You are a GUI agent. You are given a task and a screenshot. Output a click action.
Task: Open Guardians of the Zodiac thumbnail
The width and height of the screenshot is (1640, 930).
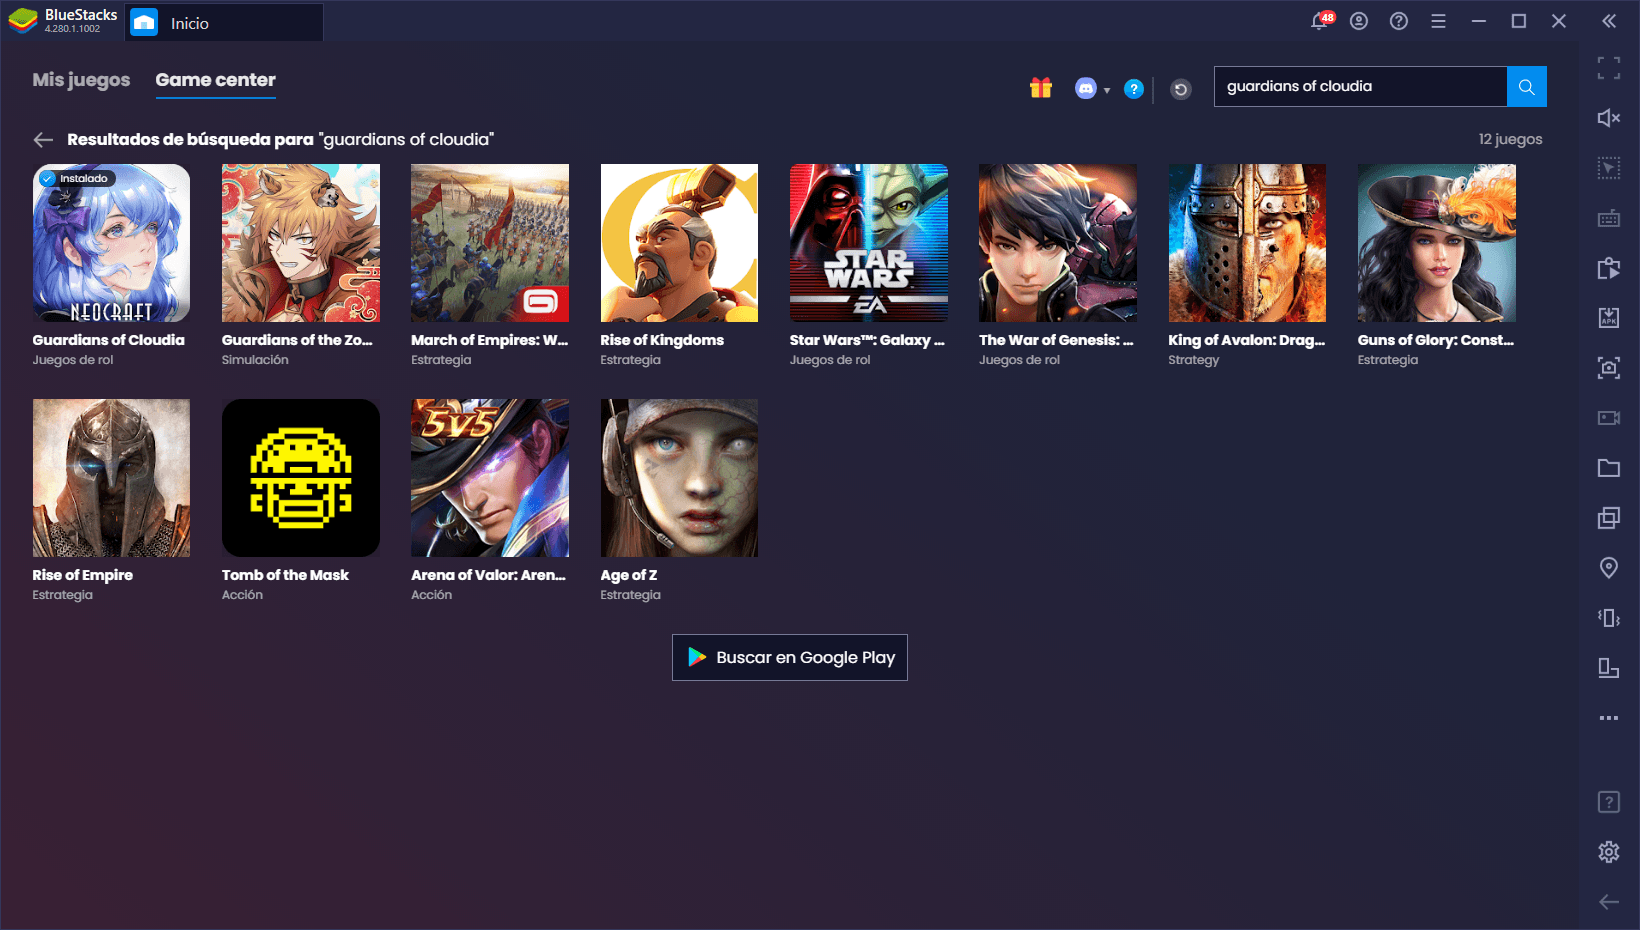301,243
